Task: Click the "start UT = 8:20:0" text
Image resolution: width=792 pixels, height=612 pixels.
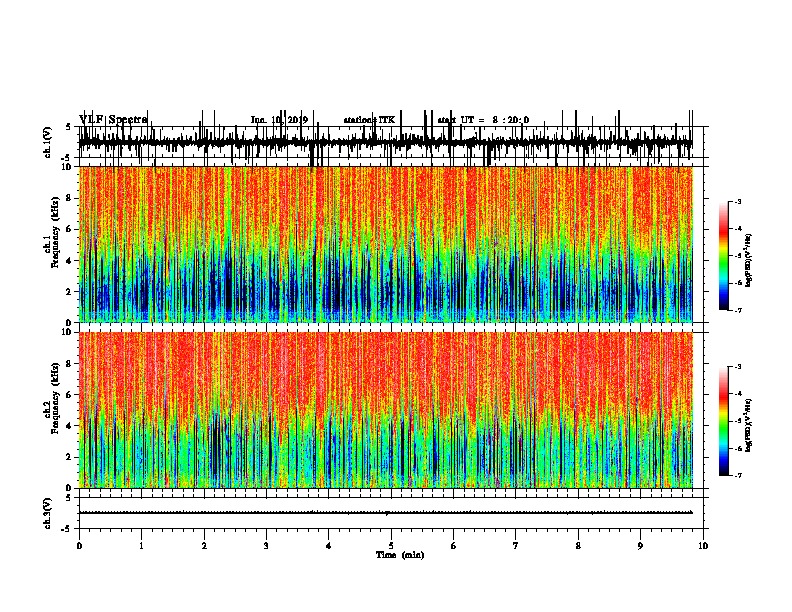Action: pyautogui.click(x=483, y=120)
